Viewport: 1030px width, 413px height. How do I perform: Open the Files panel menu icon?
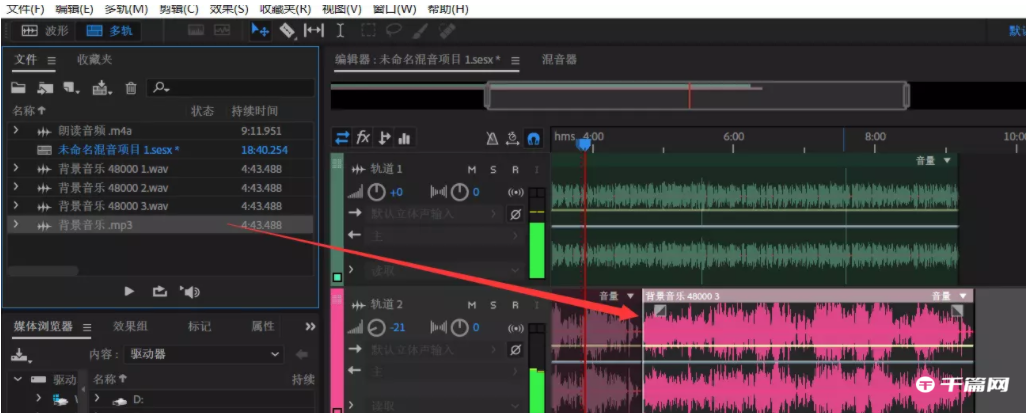pos(51,60)
